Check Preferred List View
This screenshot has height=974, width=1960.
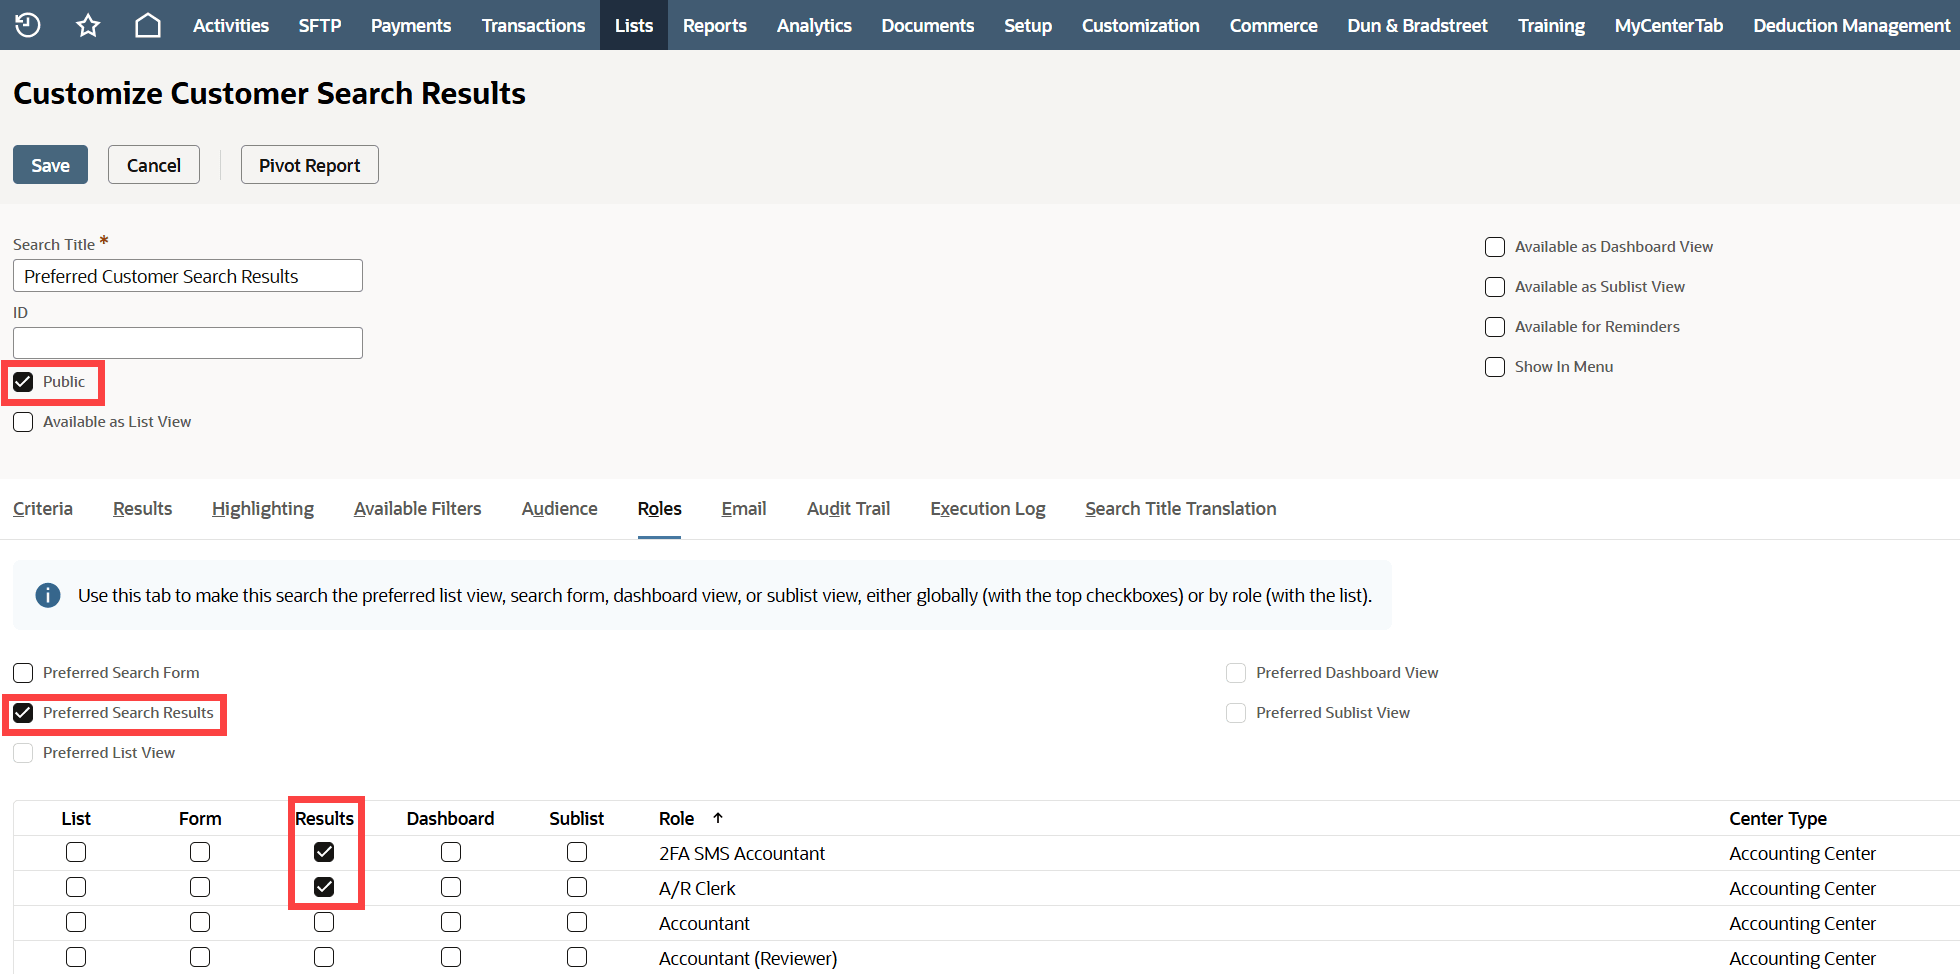23,753
